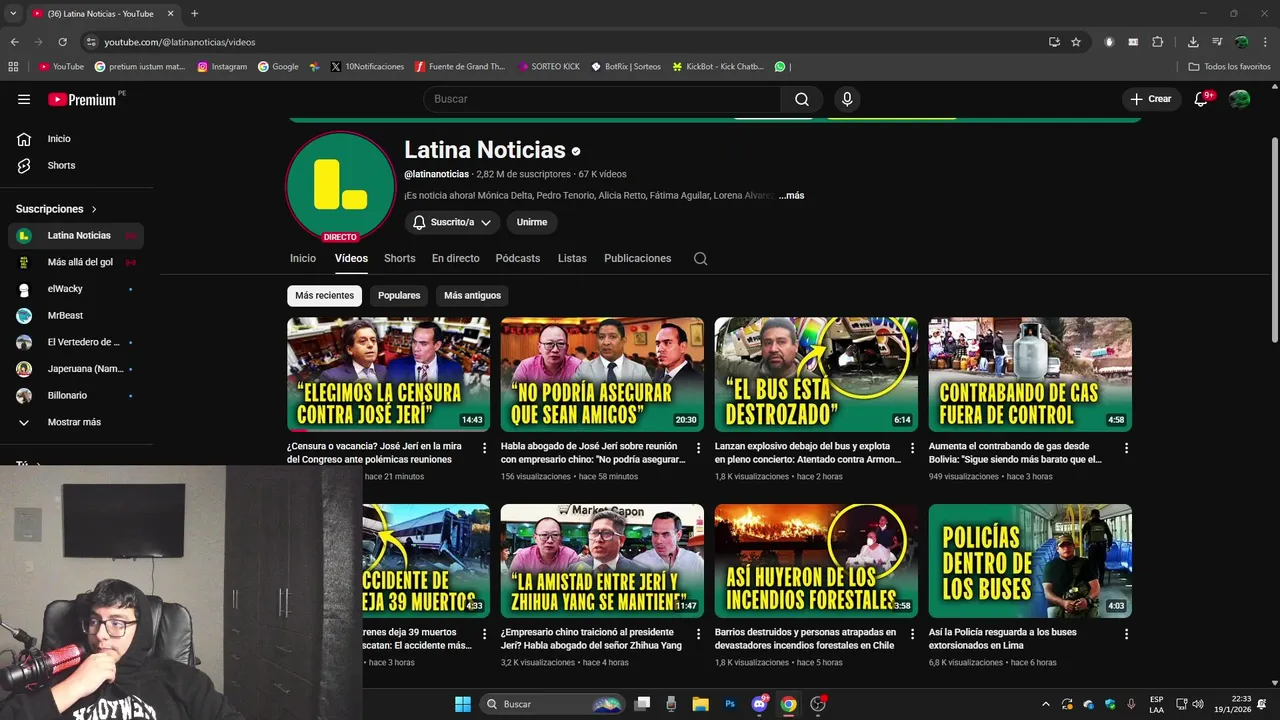Image resolution: width=1280 pixels, height=720 pixels.
Task: Expand channel description with ...más
Action: (x=791, y=196)
